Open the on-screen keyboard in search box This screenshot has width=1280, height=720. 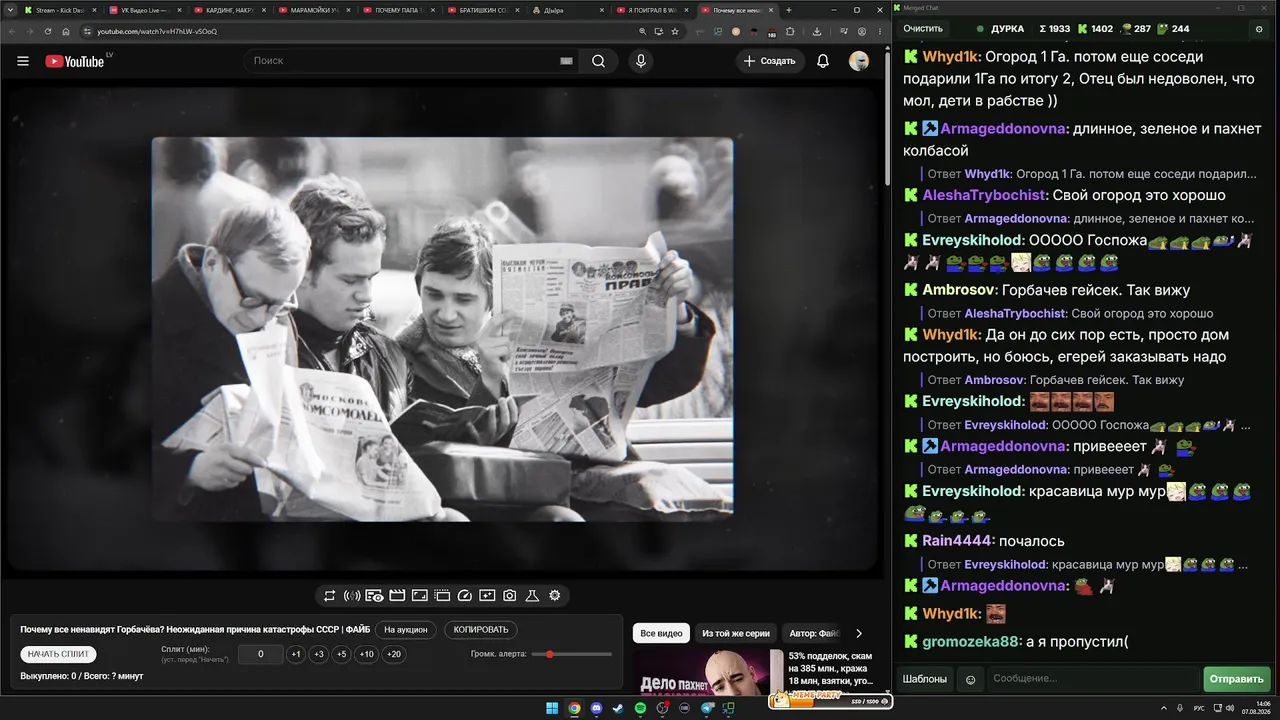(566, 61)
